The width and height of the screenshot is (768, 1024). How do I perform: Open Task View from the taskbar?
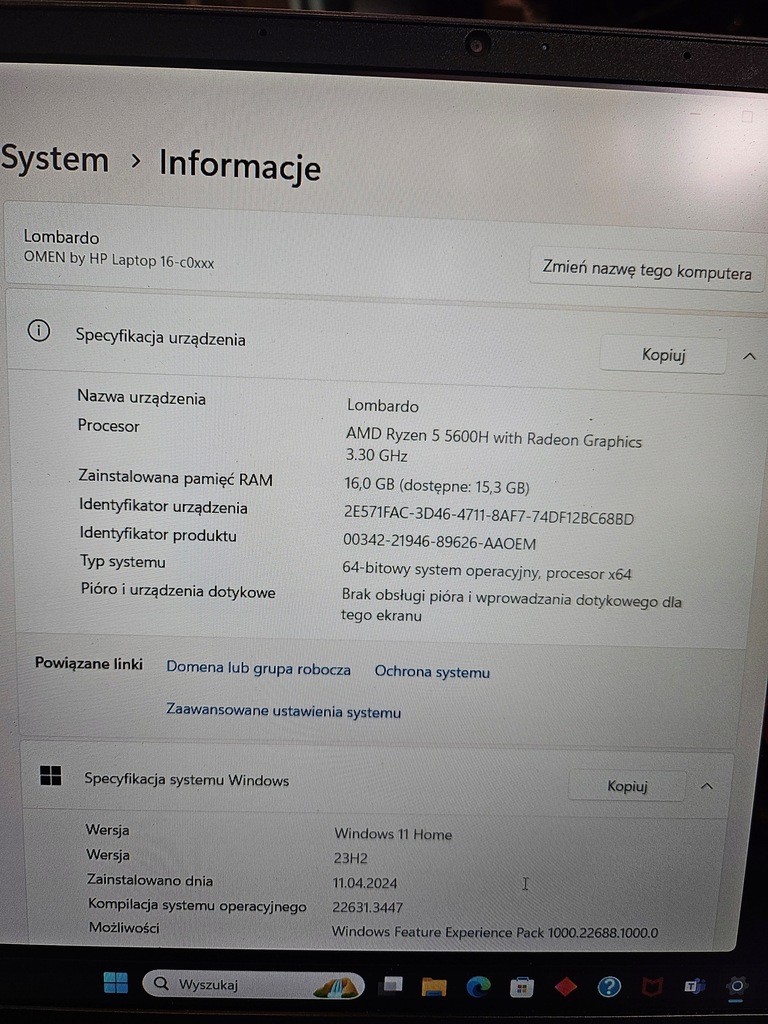pyautogui.click(x=392, y=984)
